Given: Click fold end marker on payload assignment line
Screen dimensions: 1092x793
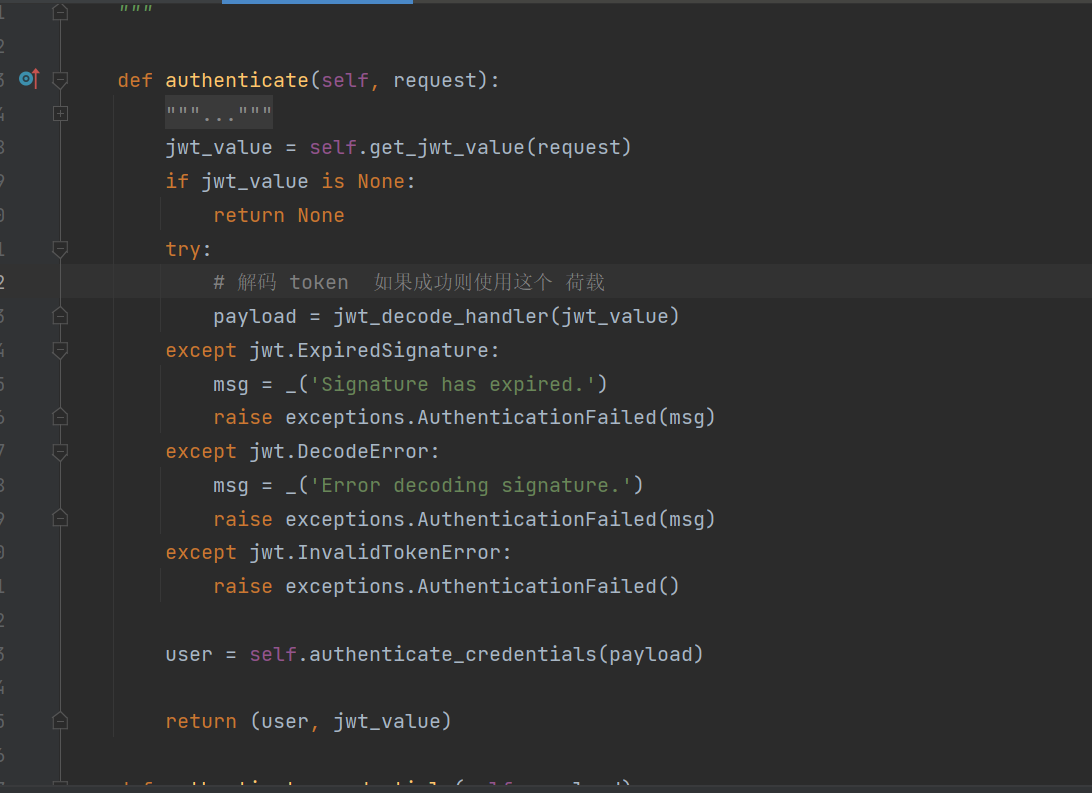Looking at the screenshot, I should pos(61,316).
